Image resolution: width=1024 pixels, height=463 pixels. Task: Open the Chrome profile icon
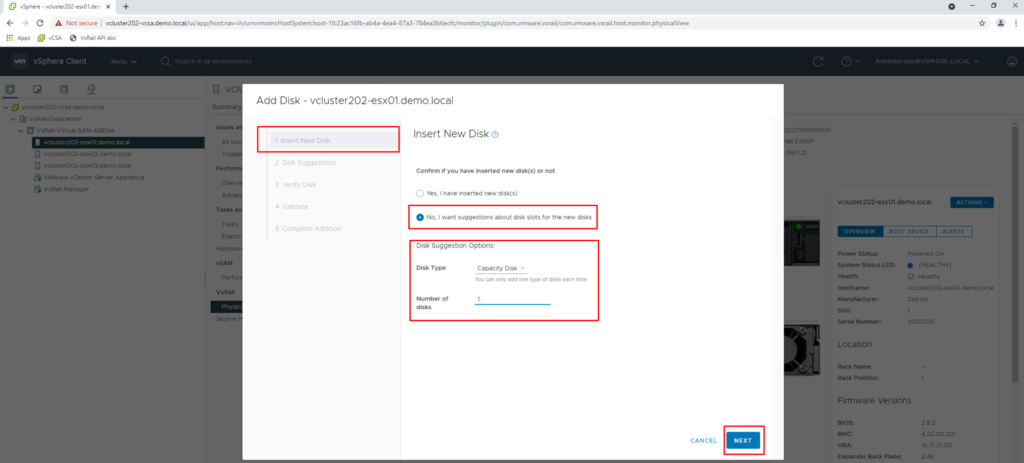tap(1000, 22)
